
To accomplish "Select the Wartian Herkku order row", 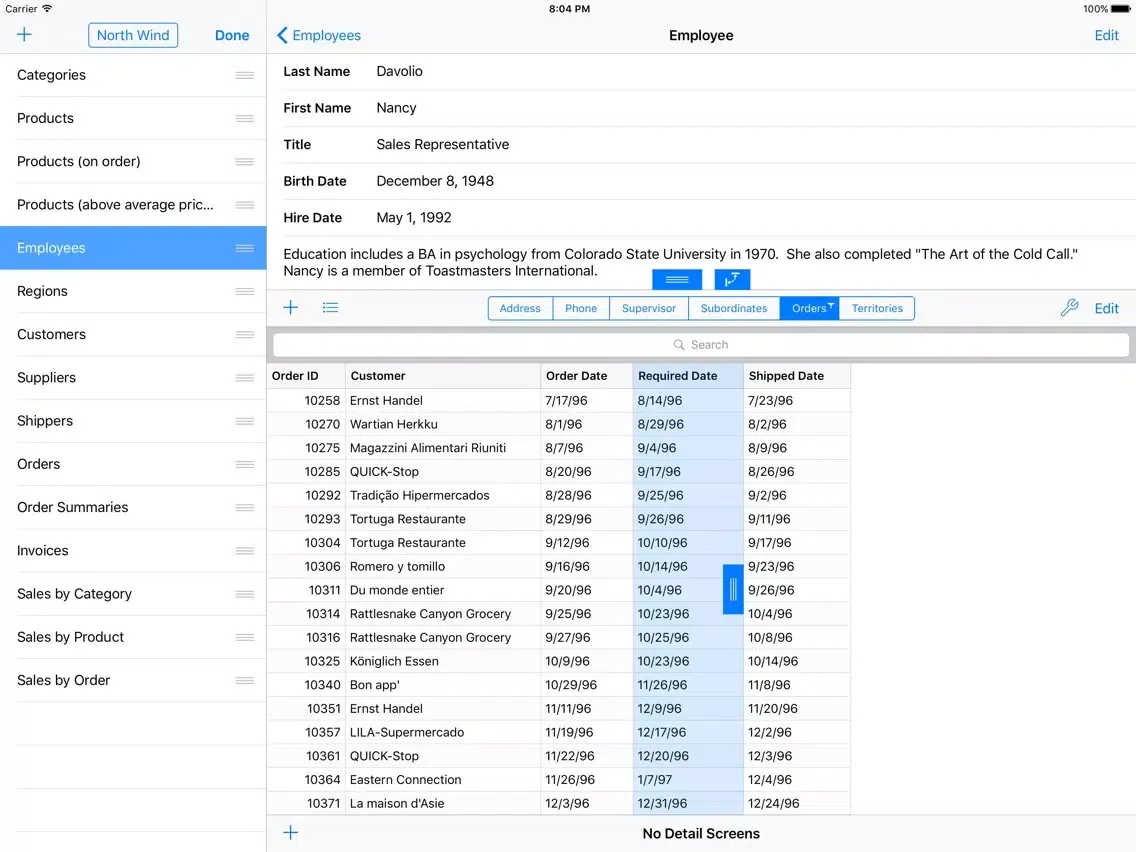I will 559,424.
